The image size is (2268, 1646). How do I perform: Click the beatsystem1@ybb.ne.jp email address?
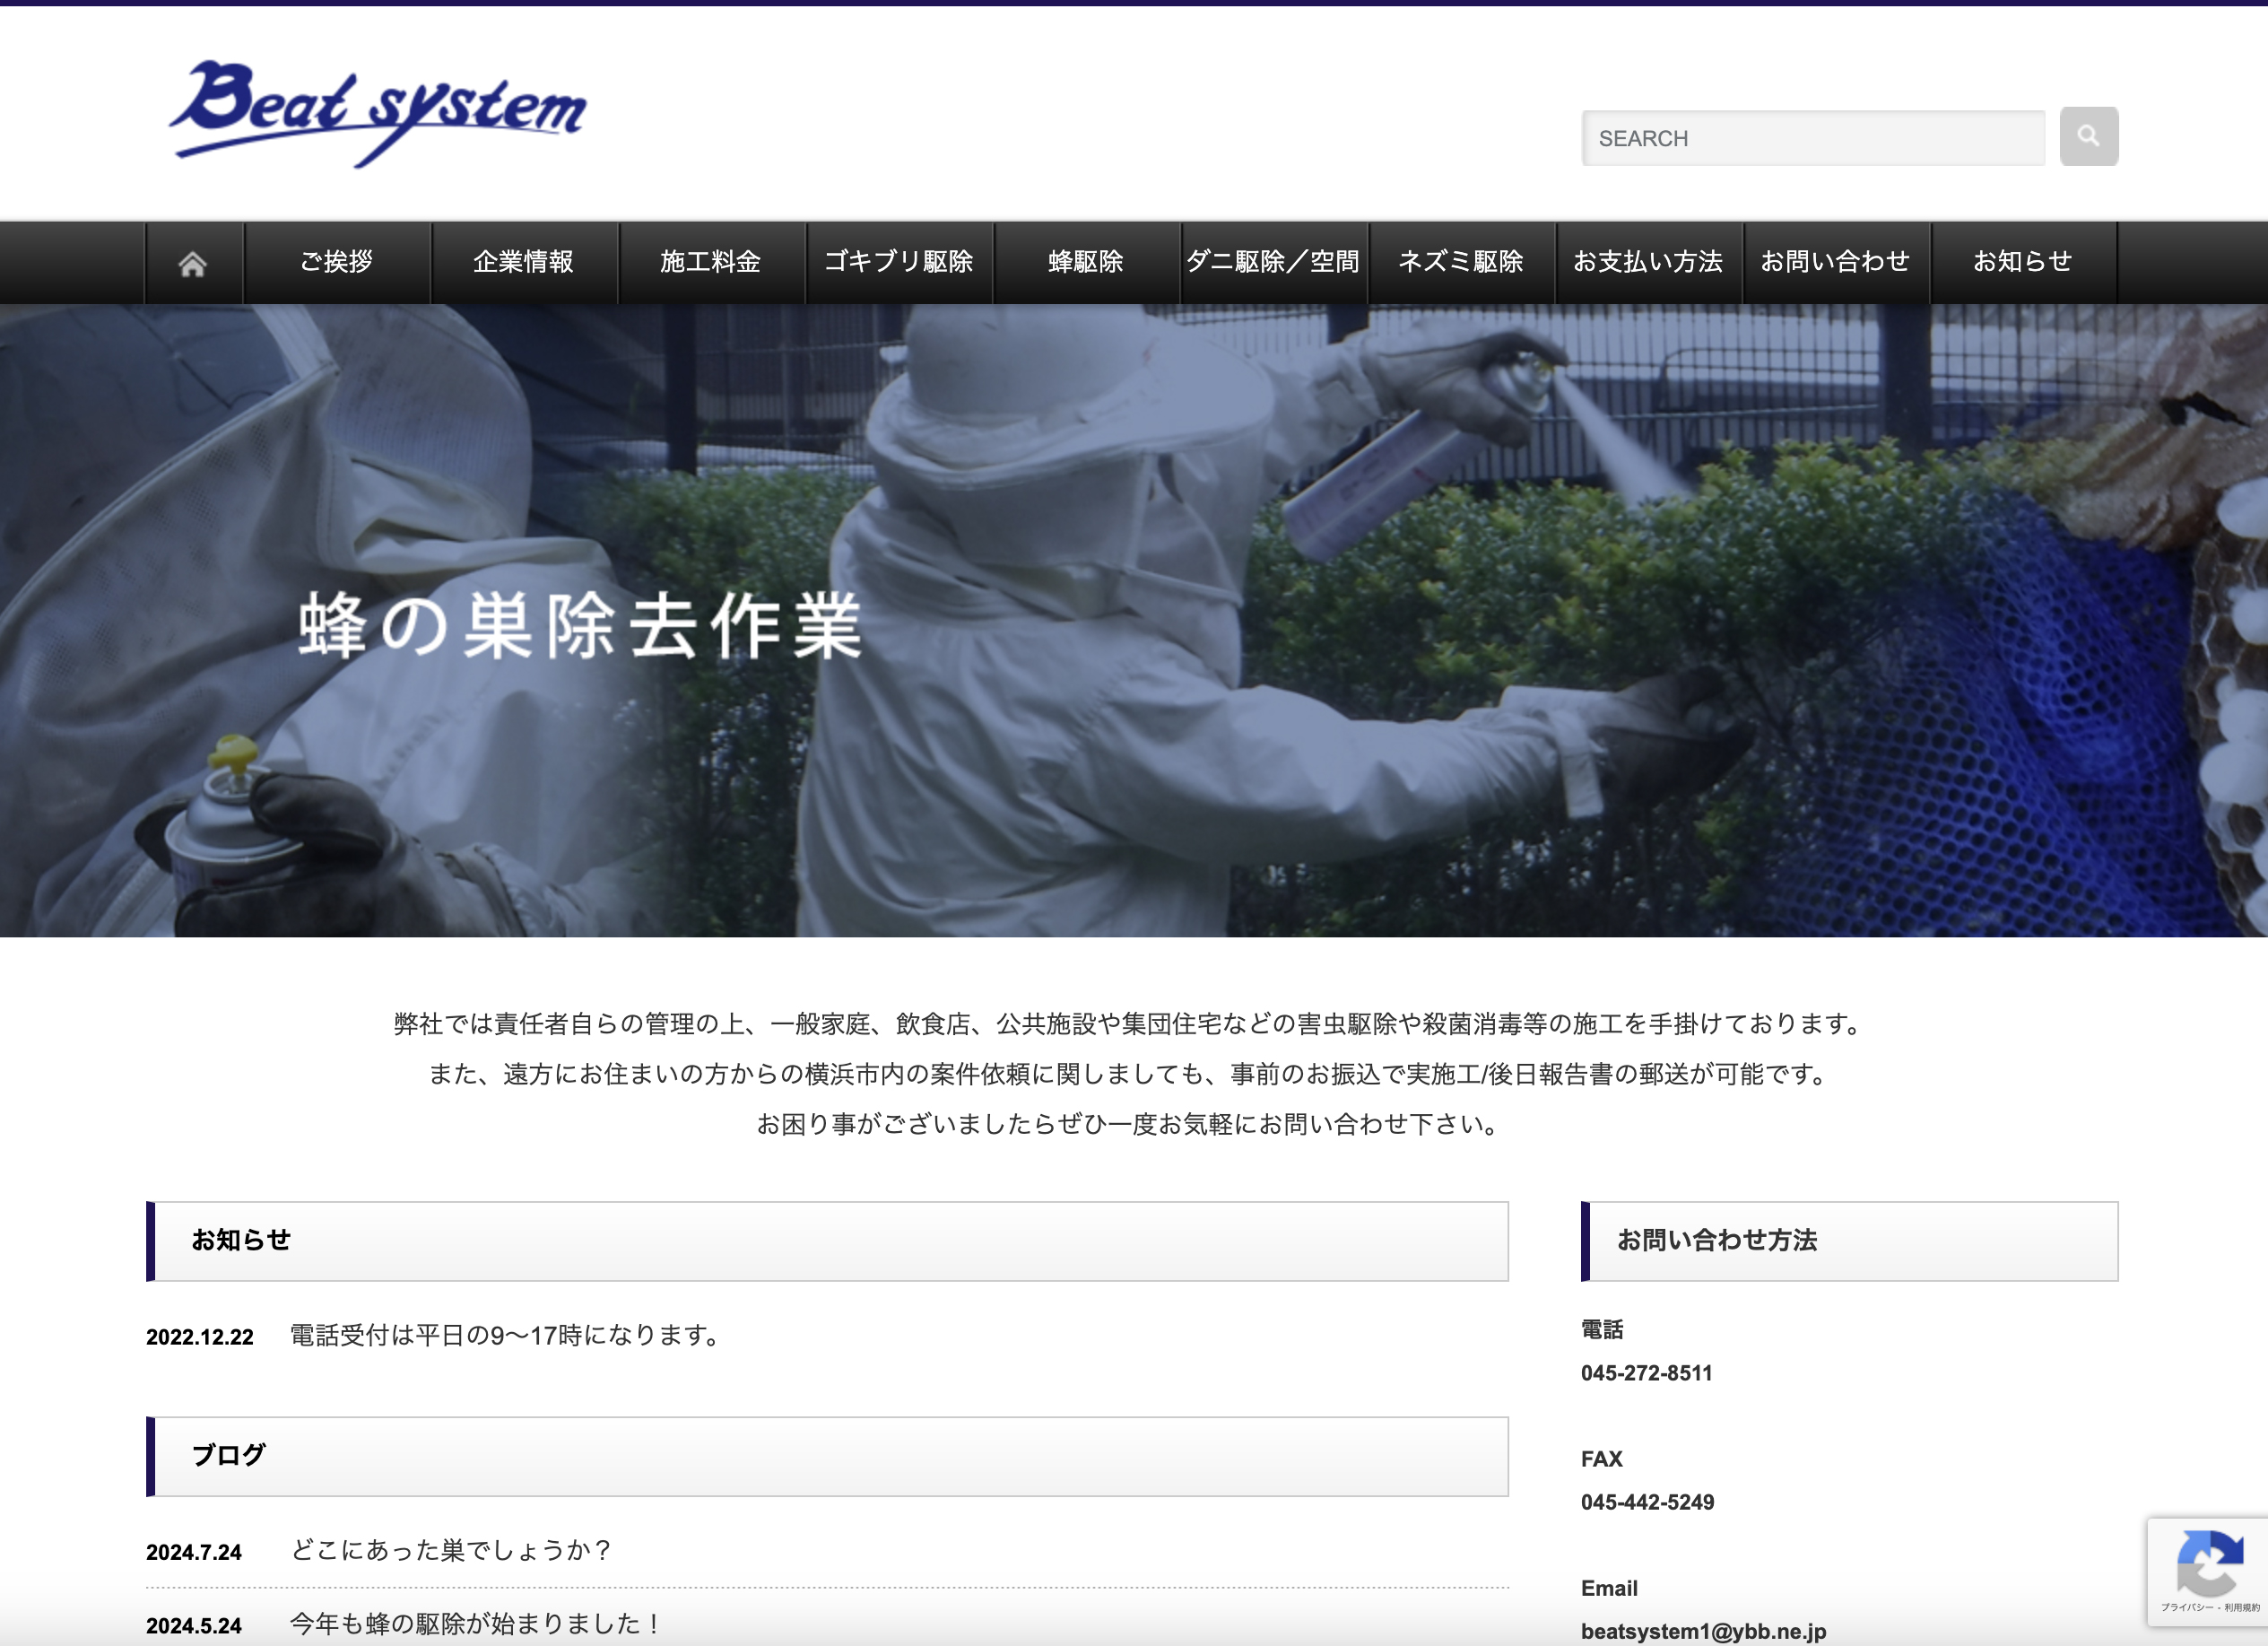pos(1703,1630)
